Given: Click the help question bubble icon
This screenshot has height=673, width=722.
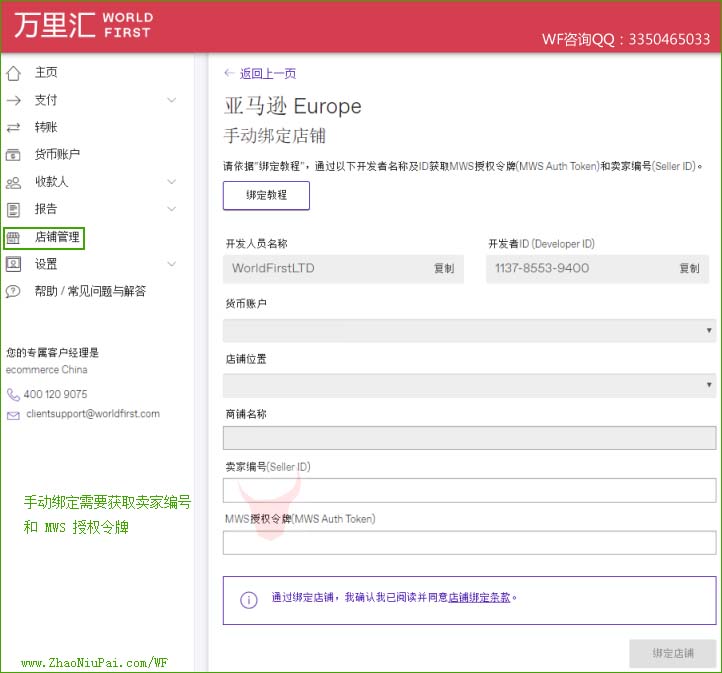Looking at the screenshot, I should (x=13, y=291).
